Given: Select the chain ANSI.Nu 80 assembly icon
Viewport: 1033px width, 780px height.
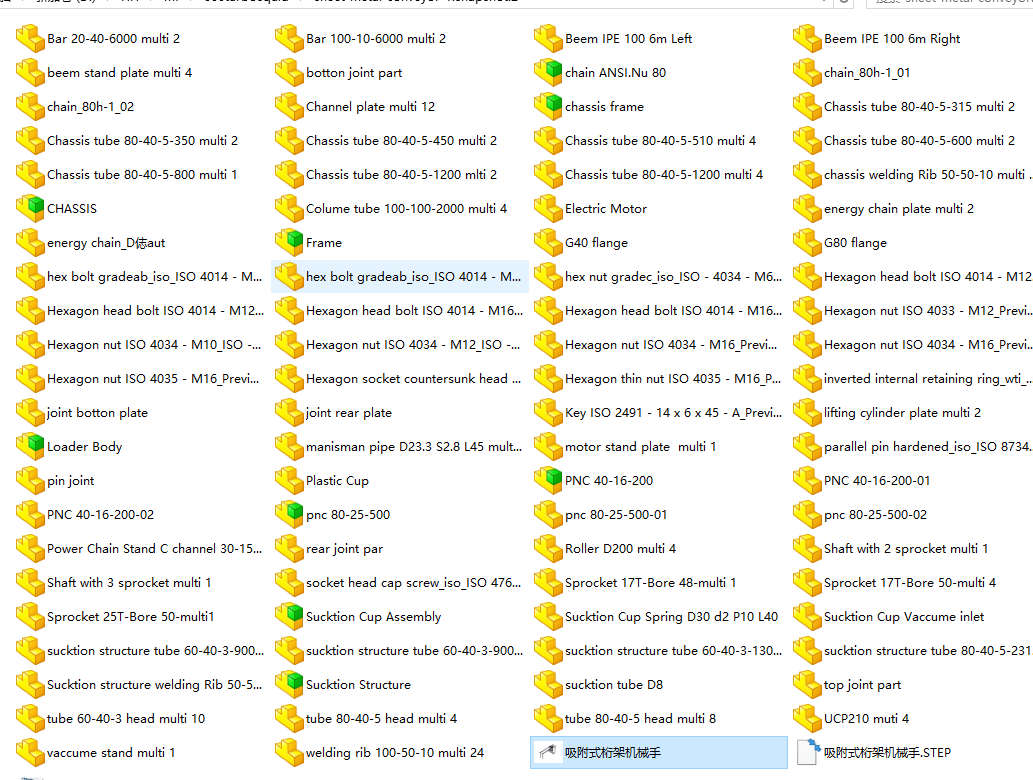Looking at the screenshot, I should tap(548, 73).
